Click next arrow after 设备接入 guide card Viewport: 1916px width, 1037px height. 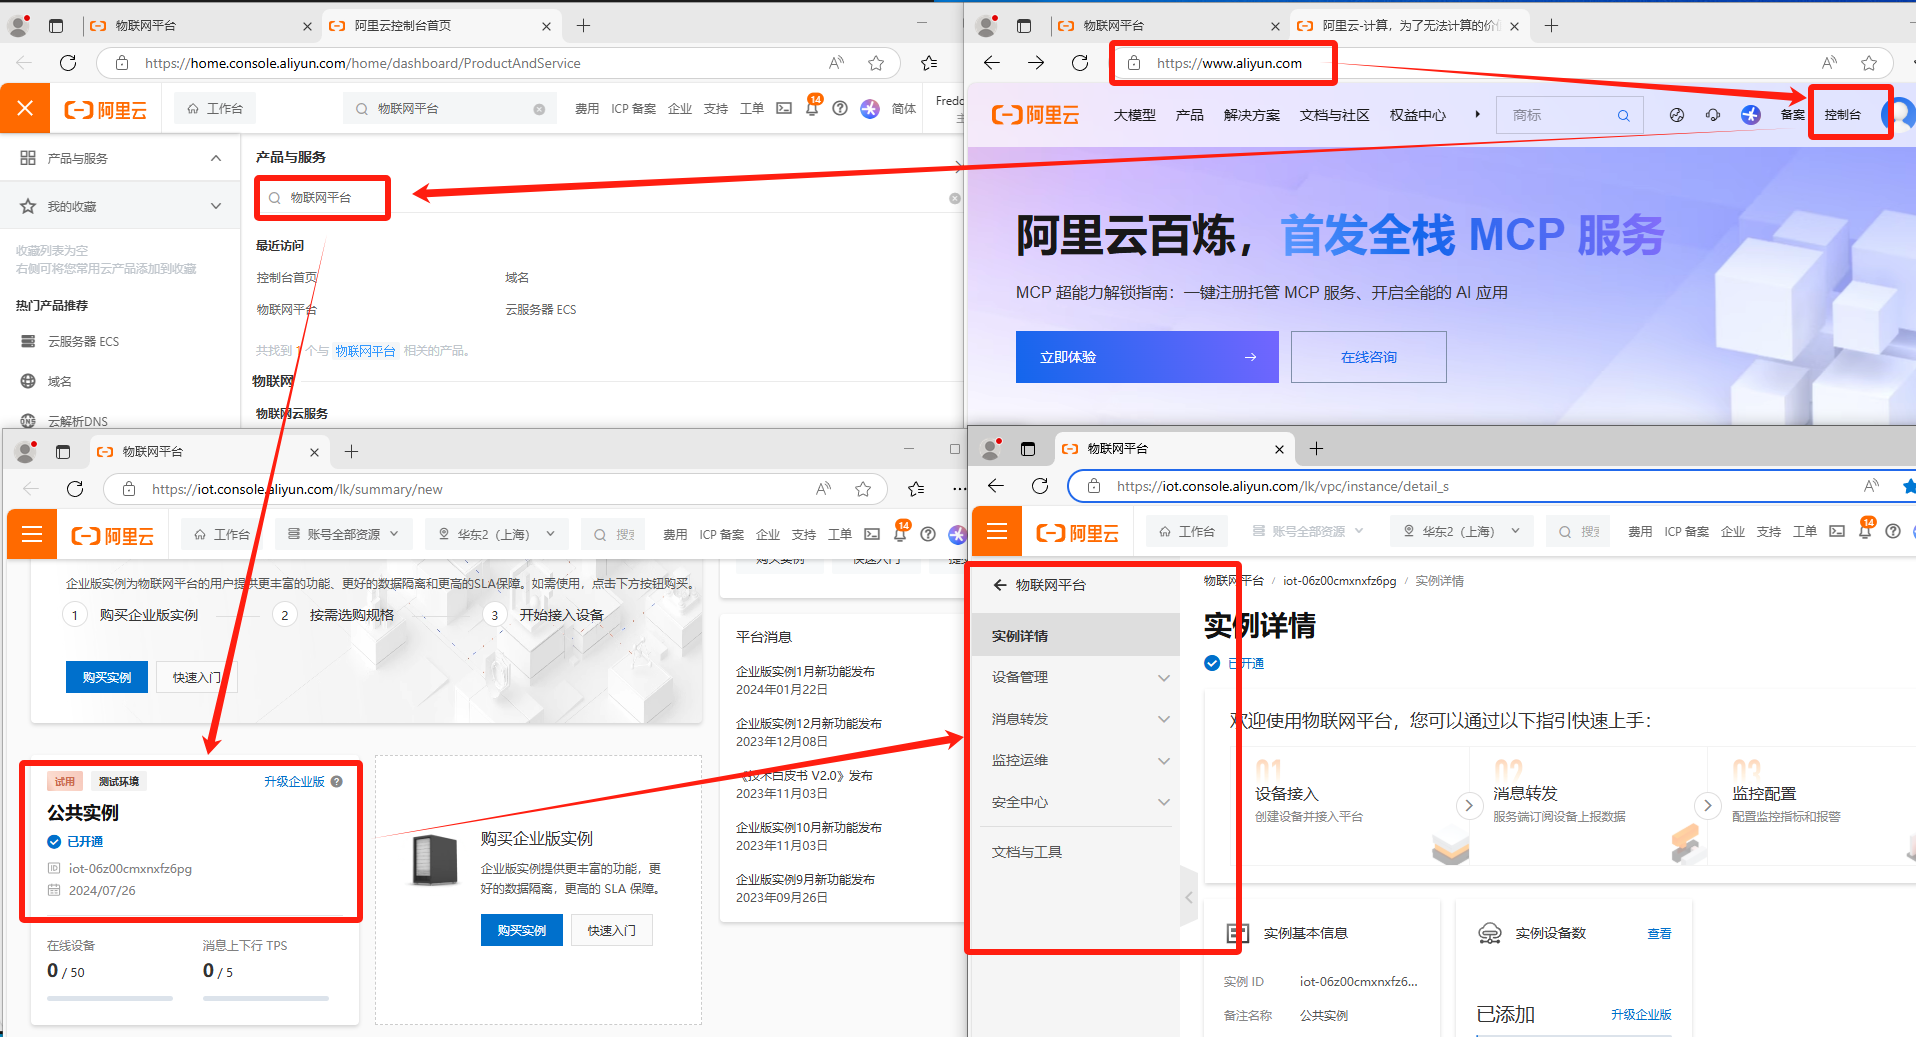click(x=1468, y=805)
